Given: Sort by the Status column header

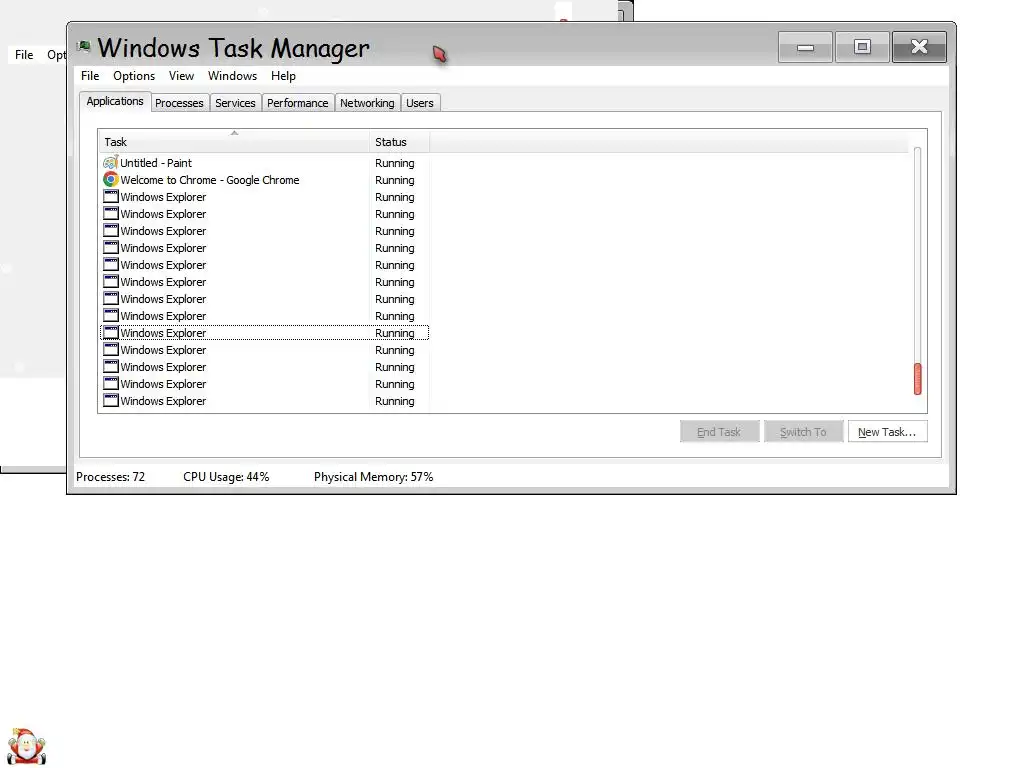Looking at the screenshot, I should pyautogui.click(x=399, y=142).
